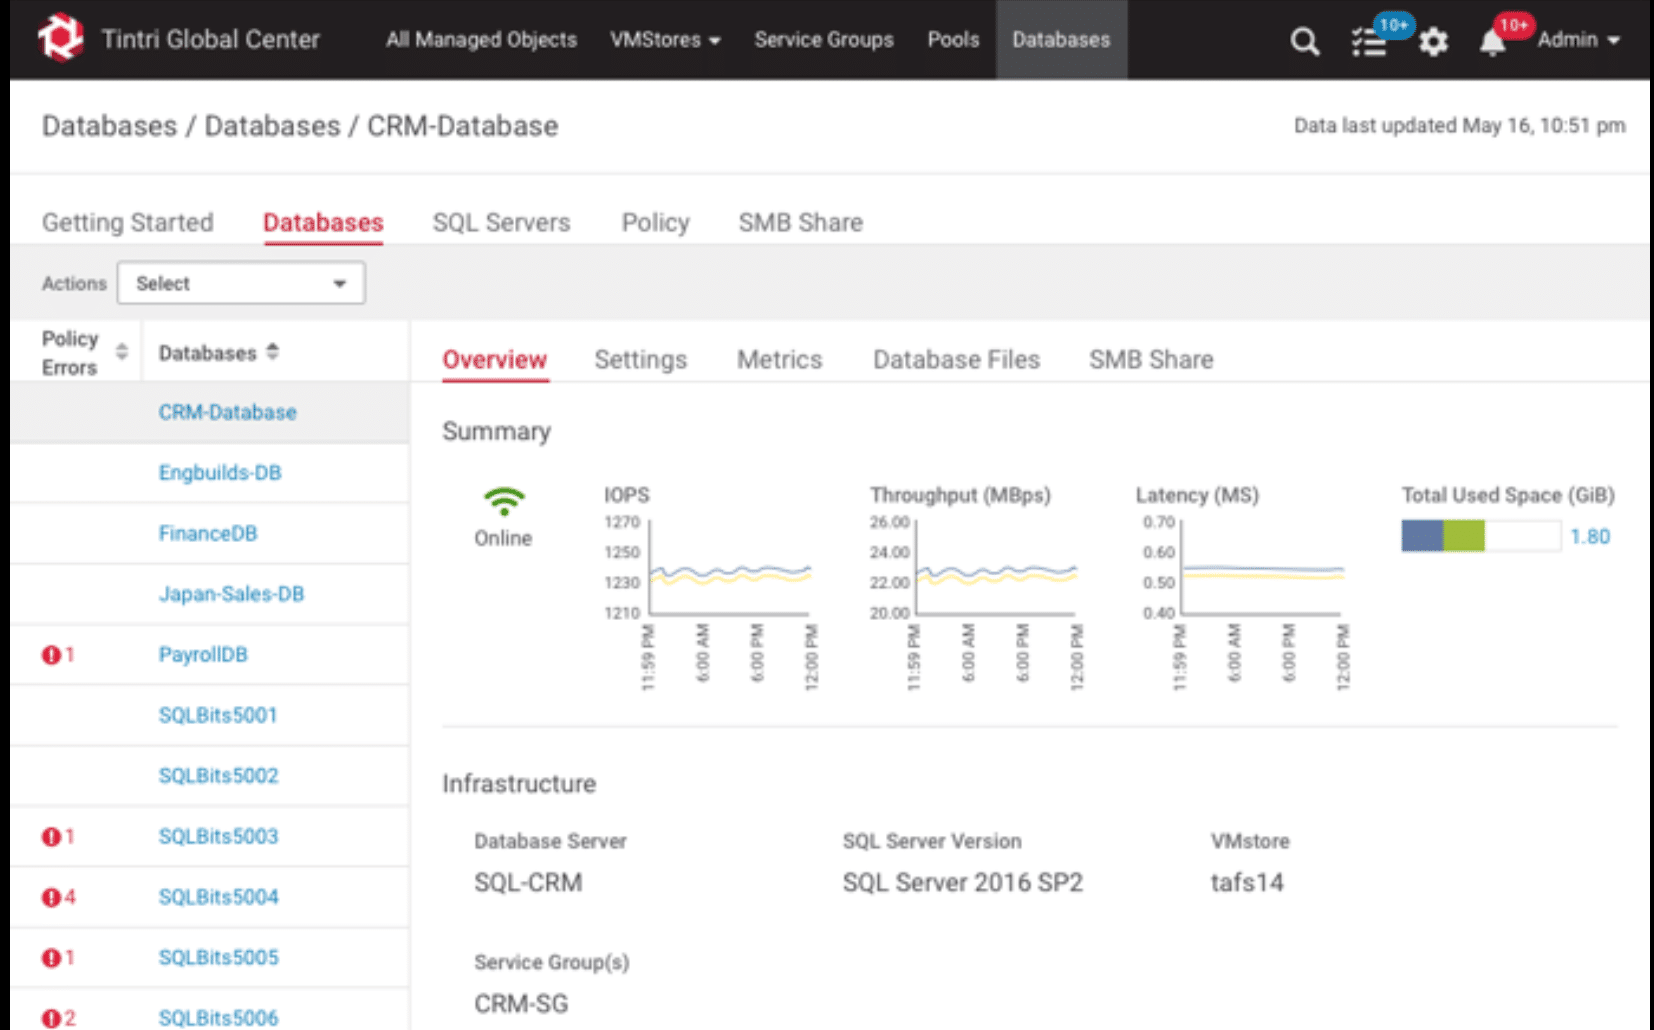Click the SQLBits5004 policy error icon
The image size is (1654, 1030).
(51, 897)
